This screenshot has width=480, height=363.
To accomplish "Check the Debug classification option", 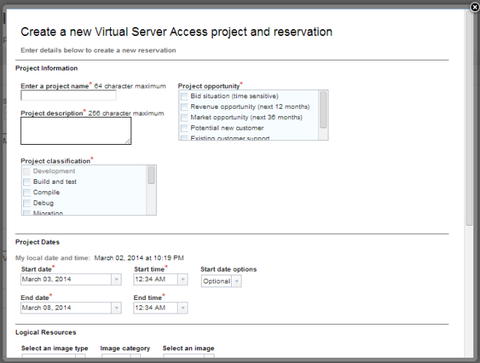I will 27,203.
